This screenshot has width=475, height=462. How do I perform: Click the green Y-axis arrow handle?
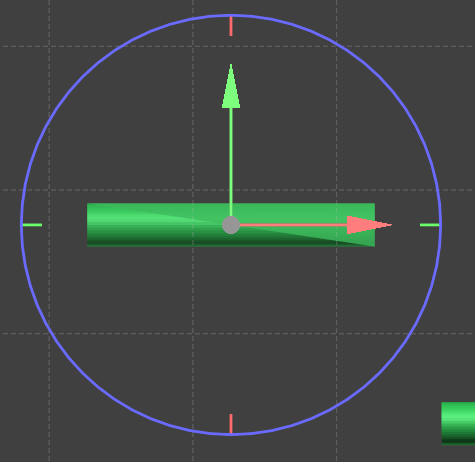231,86
